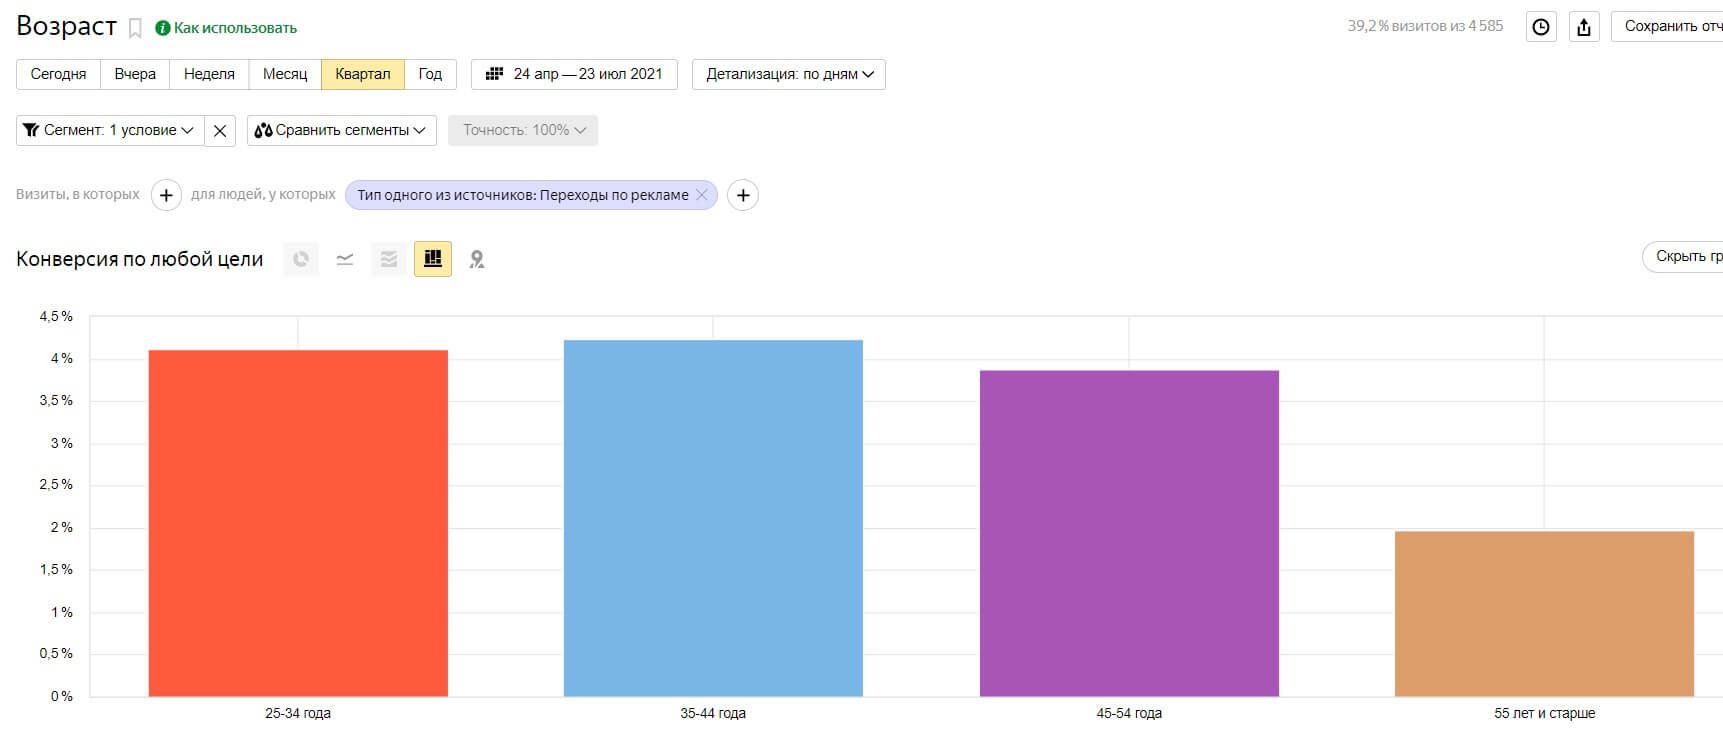1723x745 pixels.
Task: Expand the Сегмент: 1 условие dropdown
Action: click(x=110, y=131)
